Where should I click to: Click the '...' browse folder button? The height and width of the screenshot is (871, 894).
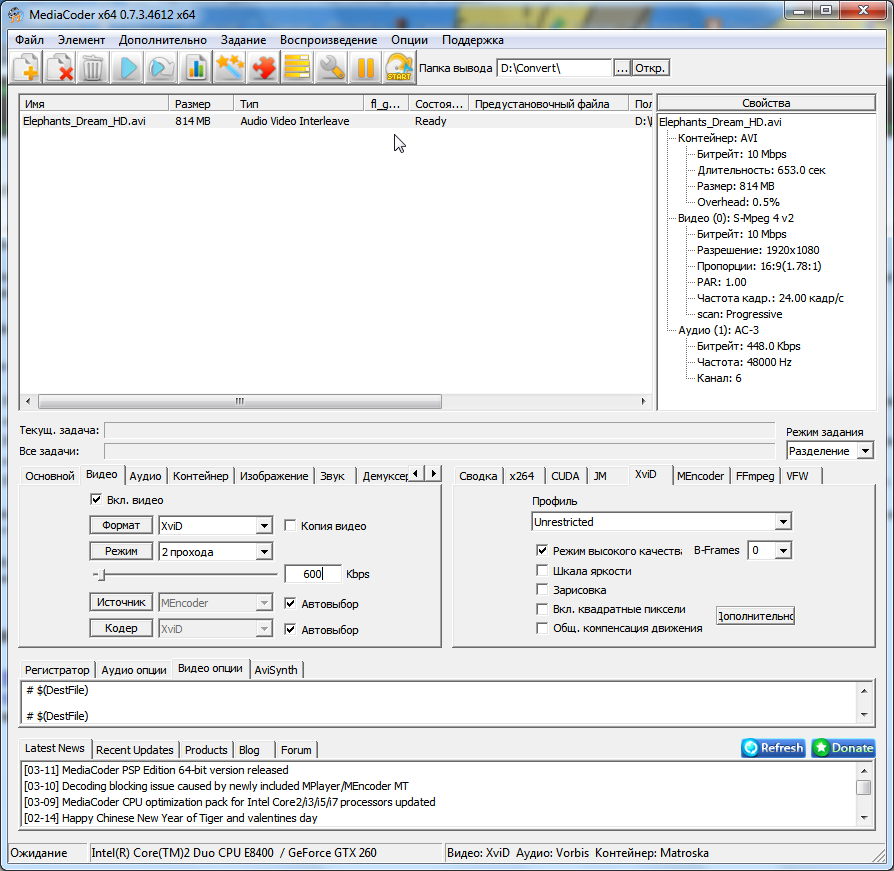tap(622, 68)
